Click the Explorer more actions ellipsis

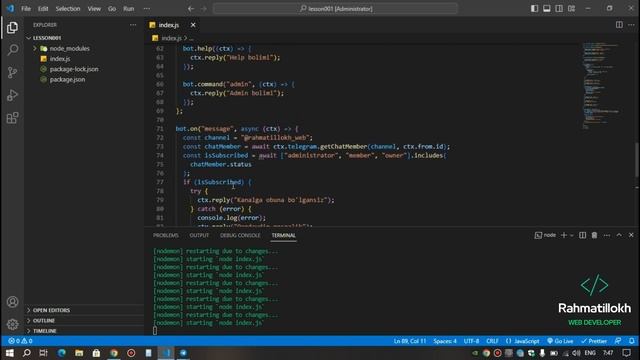pyautogui.click(x=133, y=25)
